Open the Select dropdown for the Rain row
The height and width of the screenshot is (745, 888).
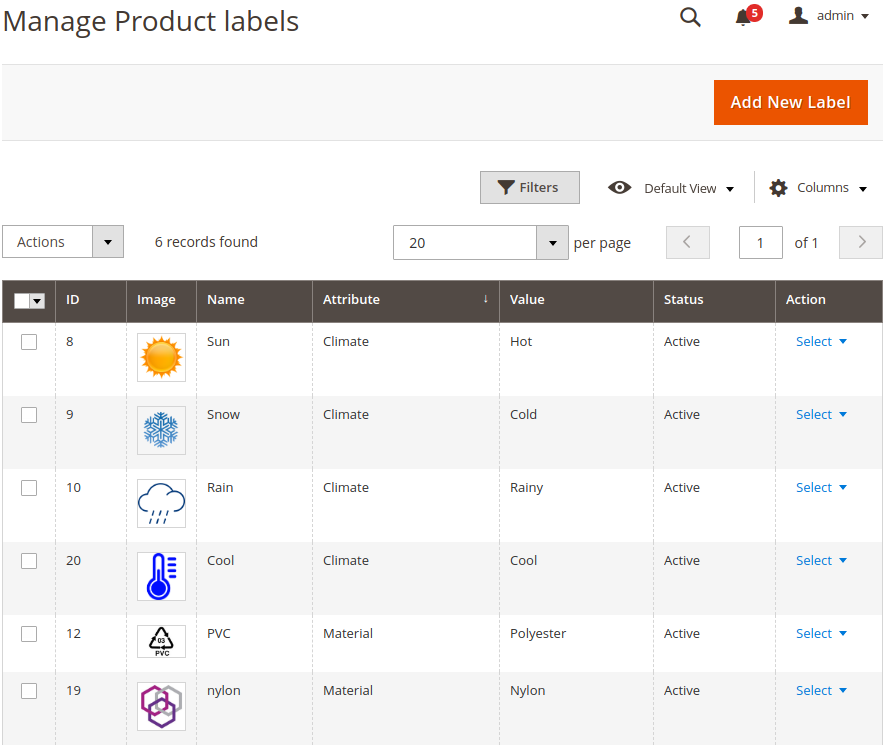(x=820, y=487)
